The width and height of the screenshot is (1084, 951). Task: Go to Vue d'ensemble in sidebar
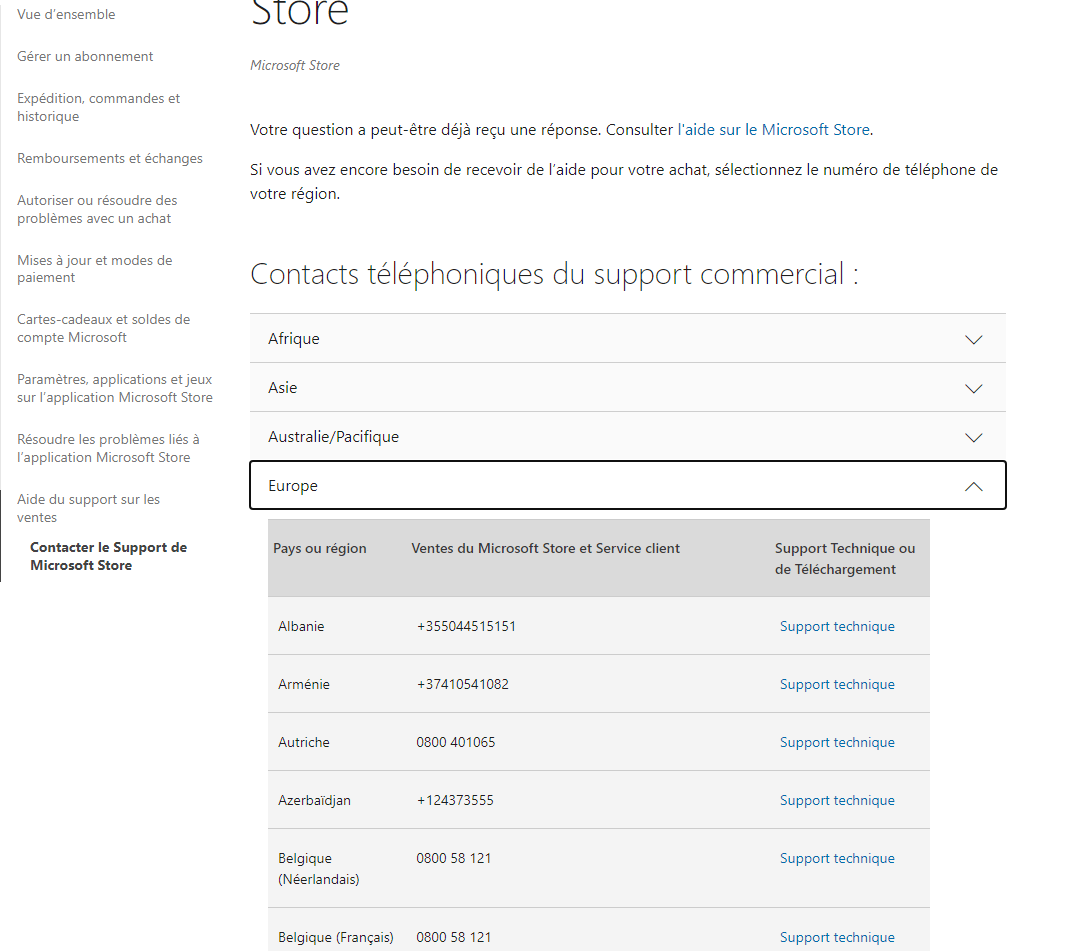[66, 15]
